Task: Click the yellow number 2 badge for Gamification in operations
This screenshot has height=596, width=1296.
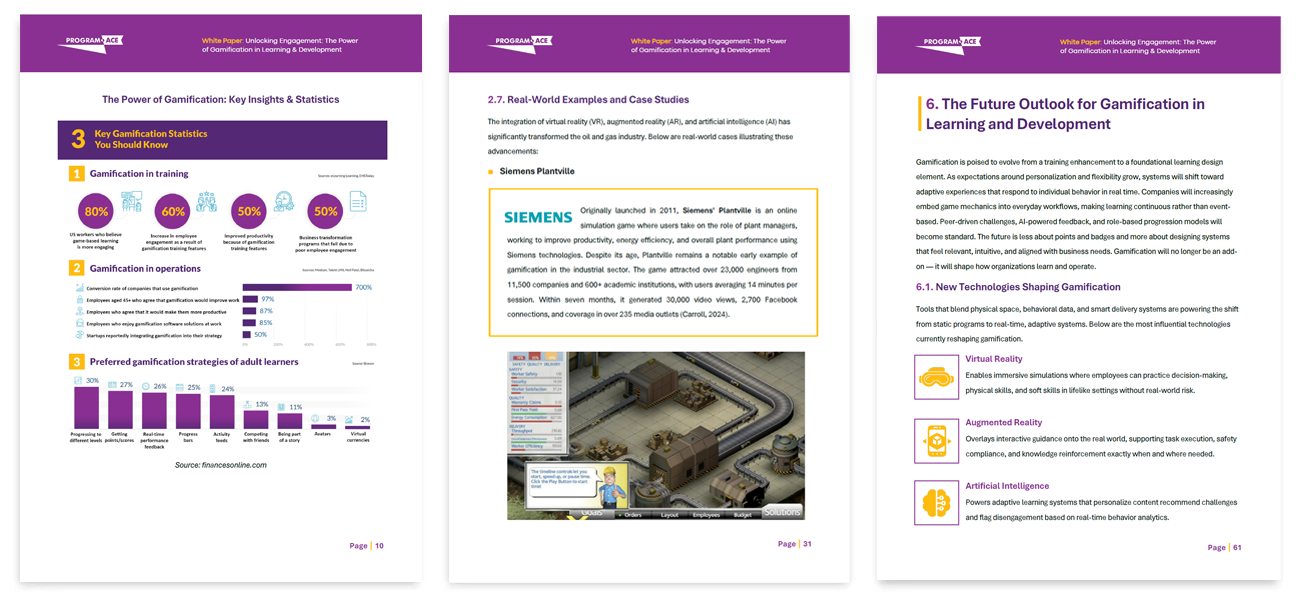Action: pos(76,268)
